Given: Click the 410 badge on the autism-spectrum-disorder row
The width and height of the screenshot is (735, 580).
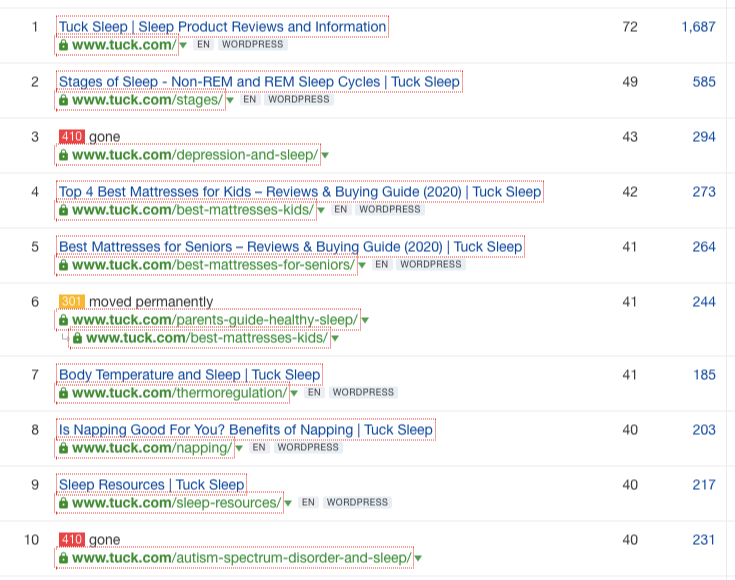Looking at the screenshot, I should point(72,540).
